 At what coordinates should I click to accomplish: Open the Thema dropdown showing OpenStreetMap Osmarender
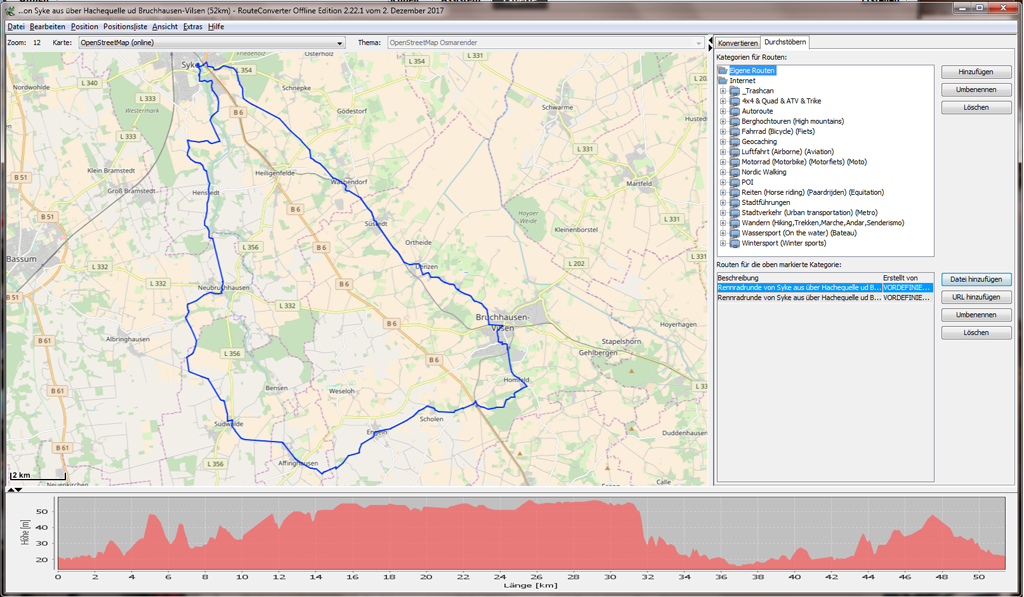(x=545, y=42)
